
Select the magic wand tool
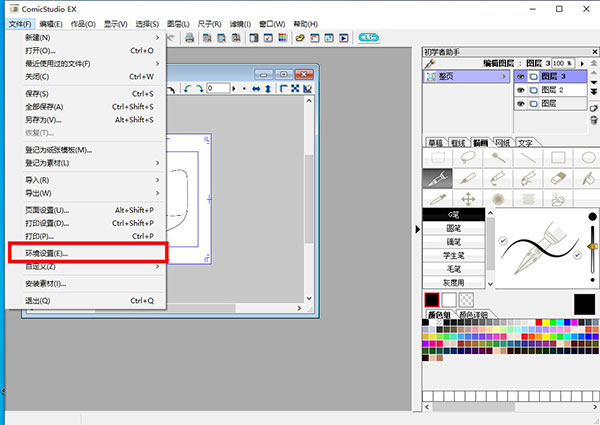(498, 157)
